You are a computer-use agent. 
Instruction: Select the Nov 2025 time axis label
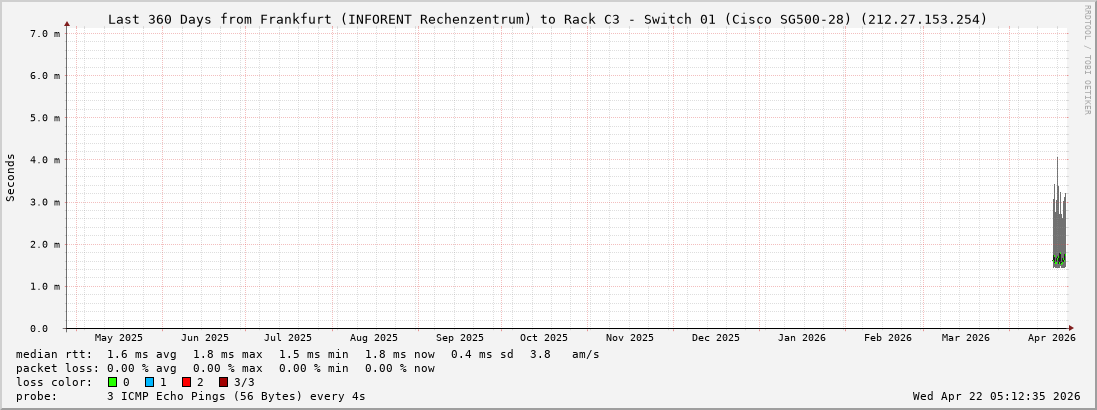pos(630,338)
